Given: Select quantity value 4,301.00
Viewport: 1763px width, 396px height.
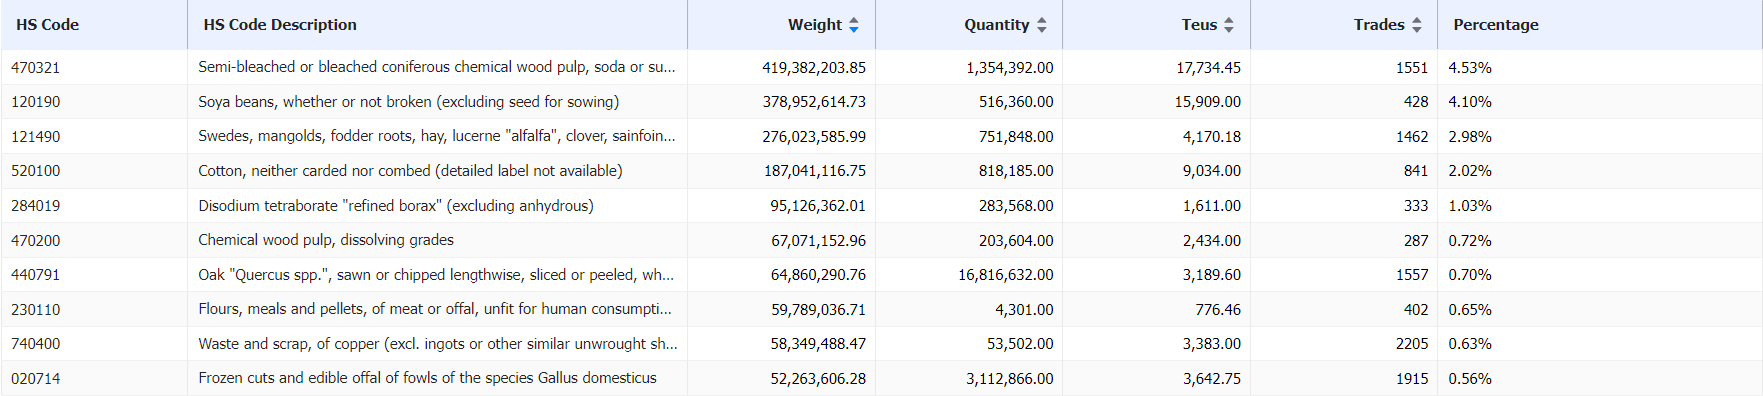Looking at the screenshot, I should pyautogui.click(x=1025, y=310).
